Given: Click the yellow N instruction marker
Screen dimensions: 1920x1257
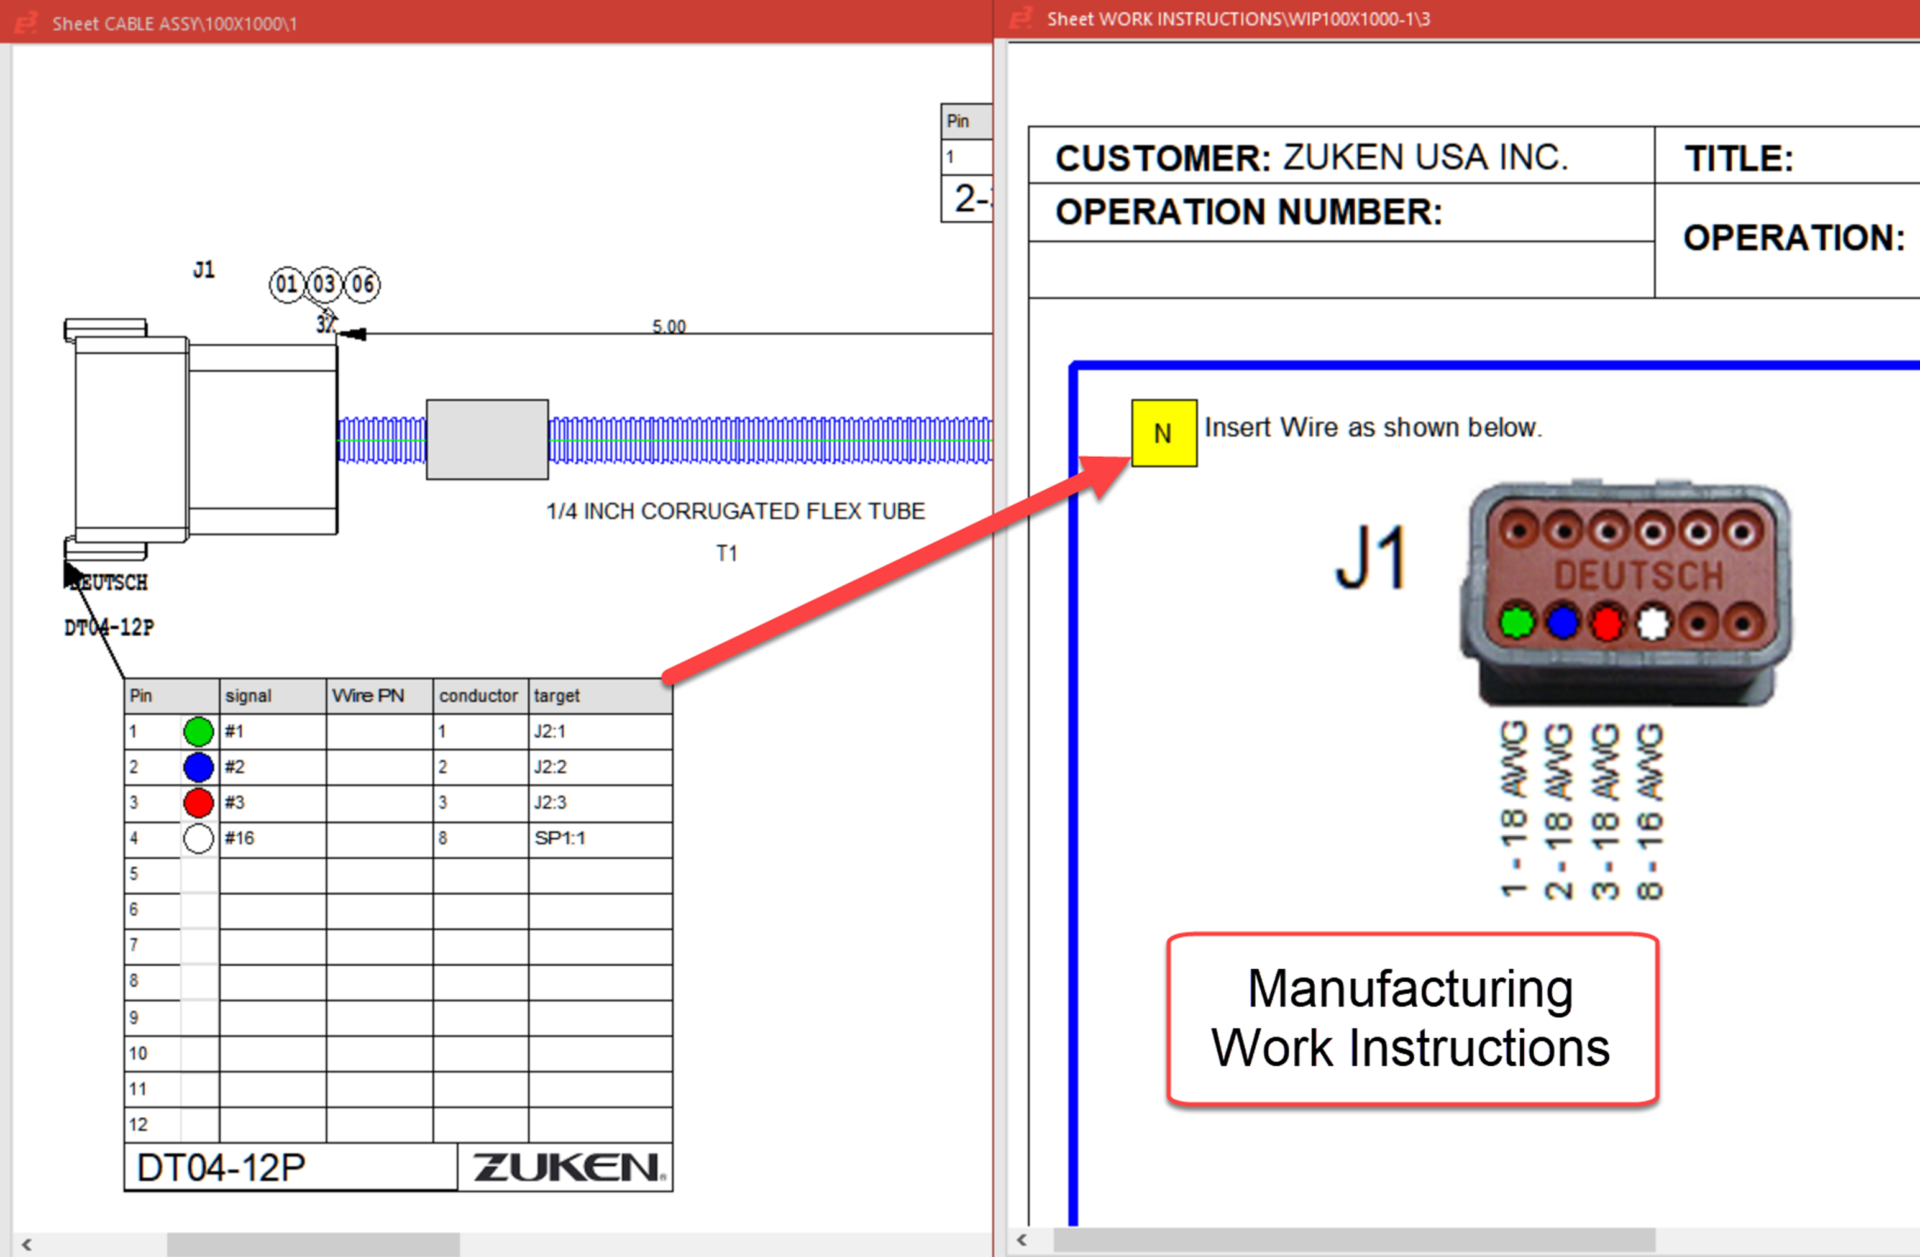Looking at the screenshot, I should pyautogui.click(x=1163, y=433).
